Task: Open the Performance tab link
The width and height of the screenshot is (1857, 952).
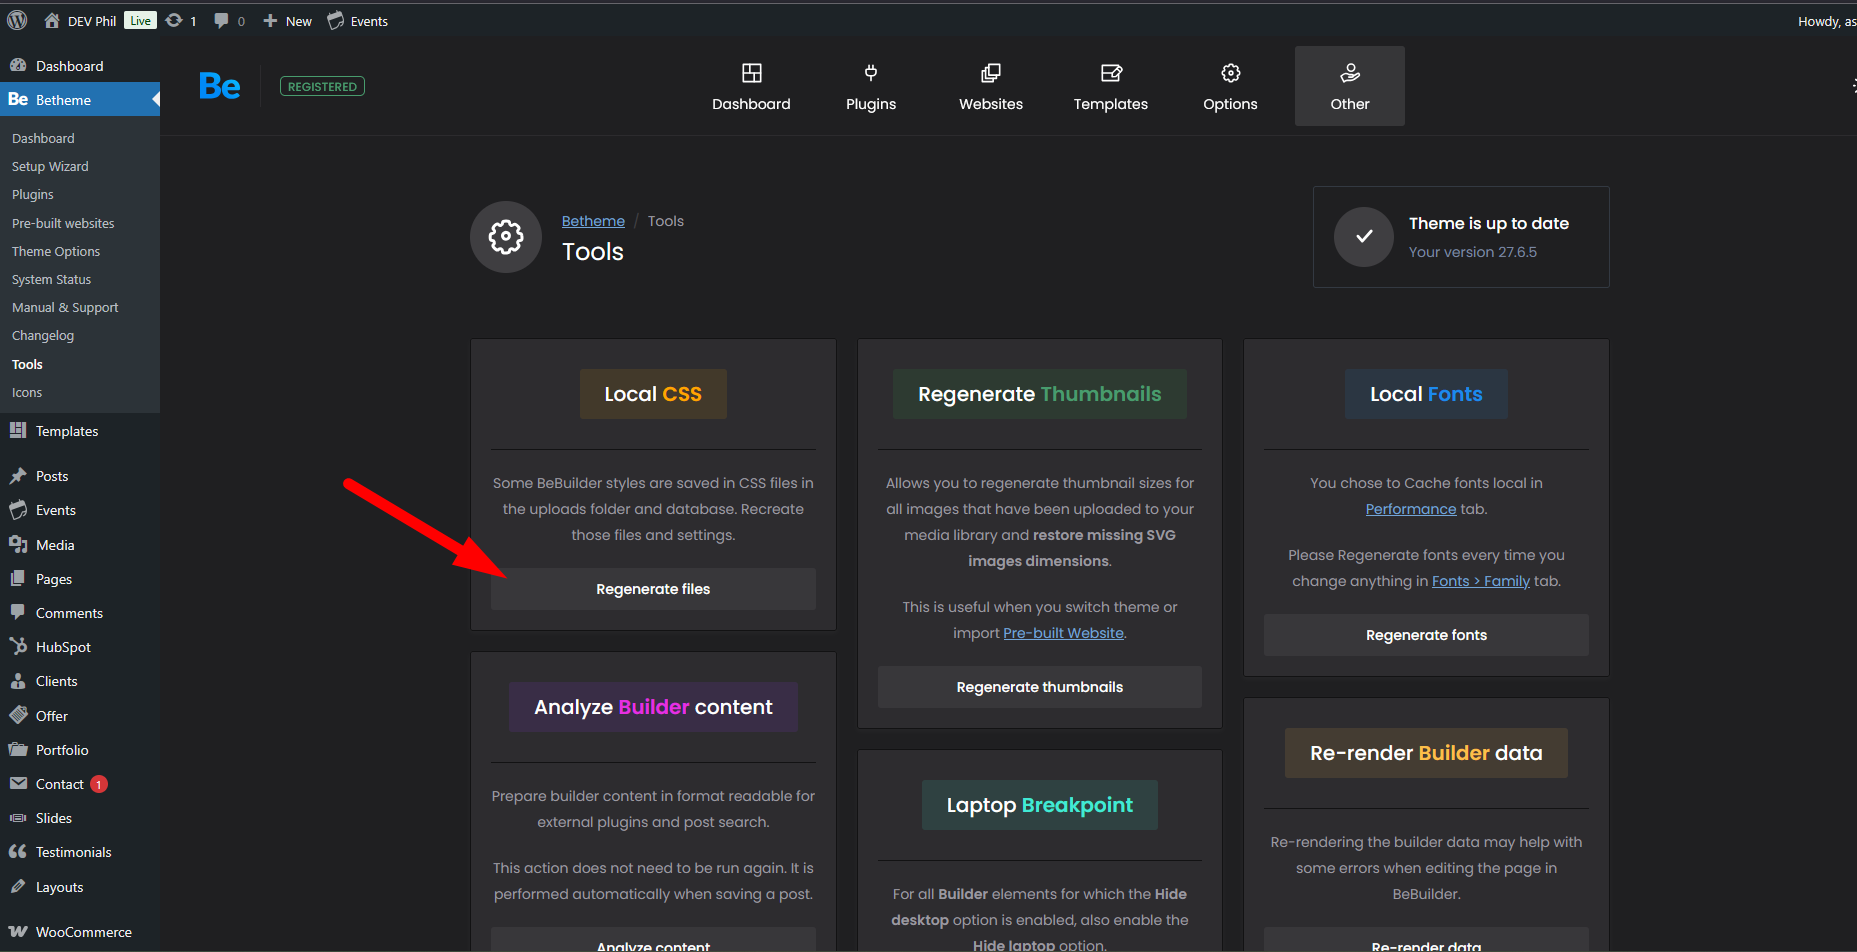Action: 1411,509
